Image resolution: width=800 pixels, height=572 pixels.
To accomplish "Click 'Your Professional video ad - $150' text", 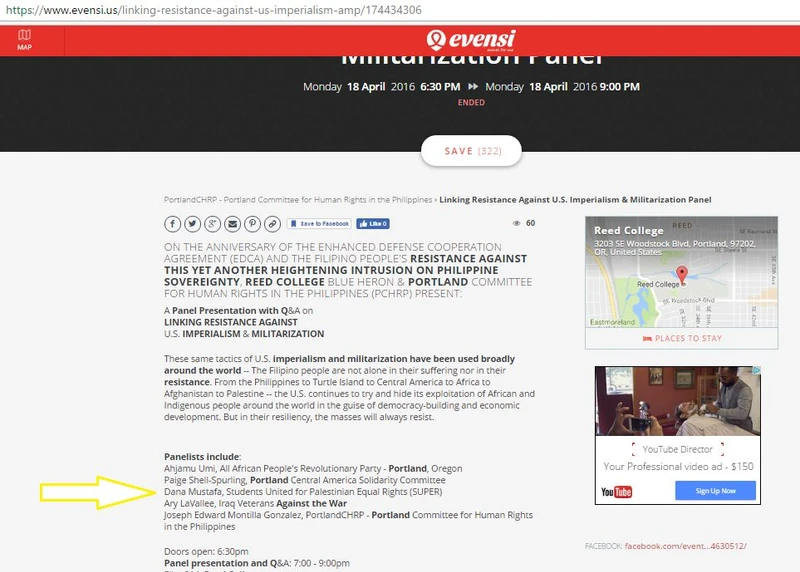I will (x=678, y=466).
